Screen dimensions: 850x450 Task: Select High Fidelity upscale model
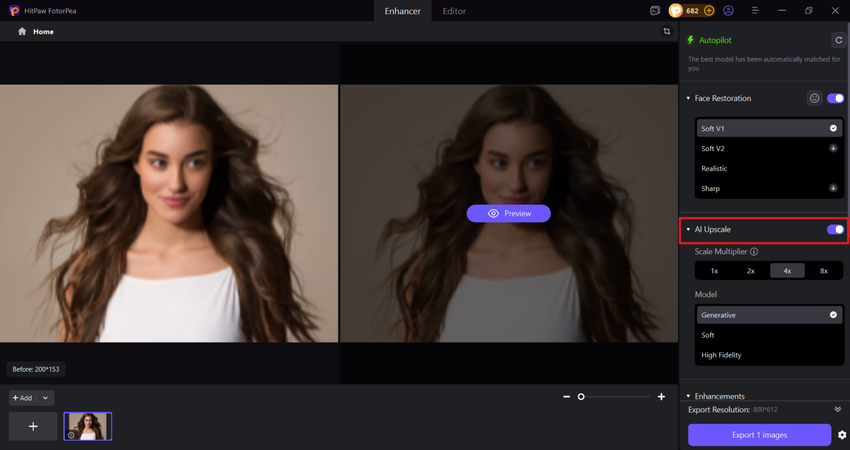(x=769, y=355)
